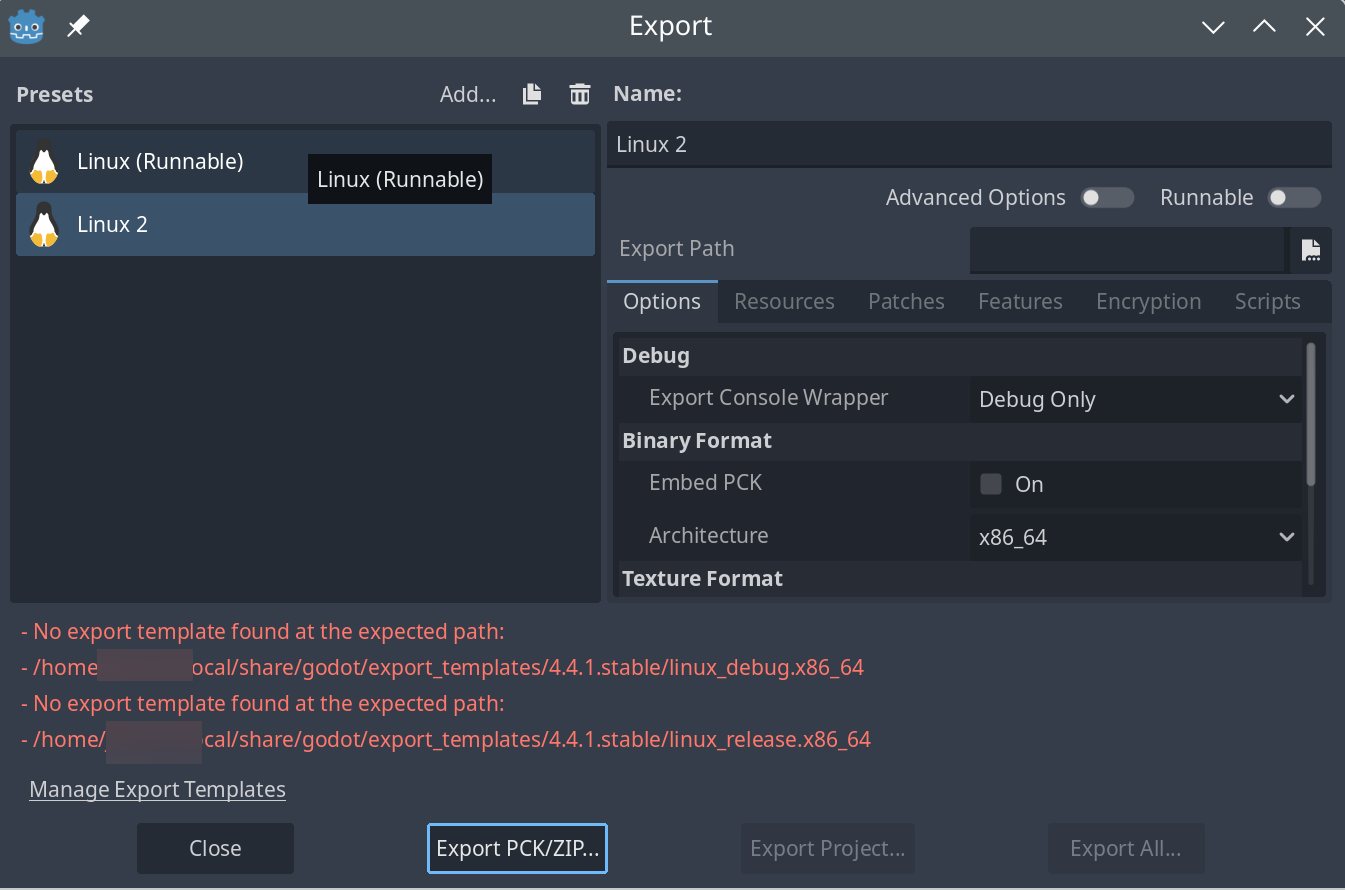
Task: Click the Architecture label
Action: tap(708, 535)
